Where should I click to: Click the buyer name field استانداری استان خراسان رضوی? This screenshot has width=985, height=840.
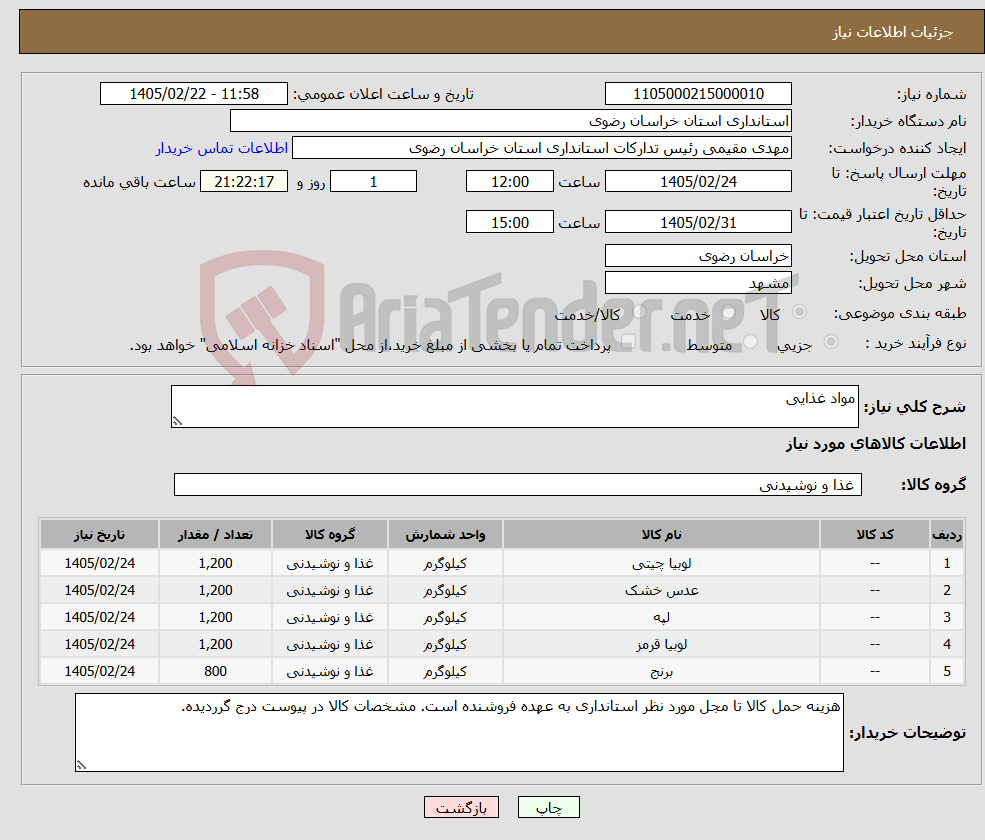pos(510,121)
